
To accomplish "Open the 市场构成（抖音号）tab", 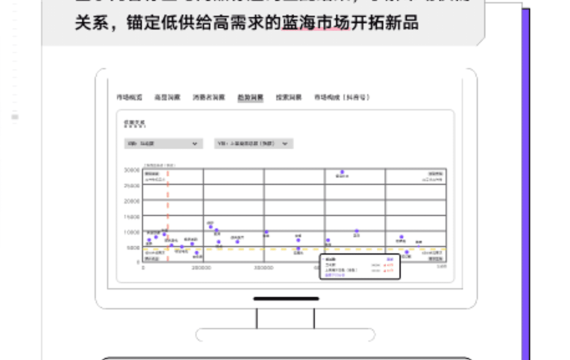I will tap(342, 97).
